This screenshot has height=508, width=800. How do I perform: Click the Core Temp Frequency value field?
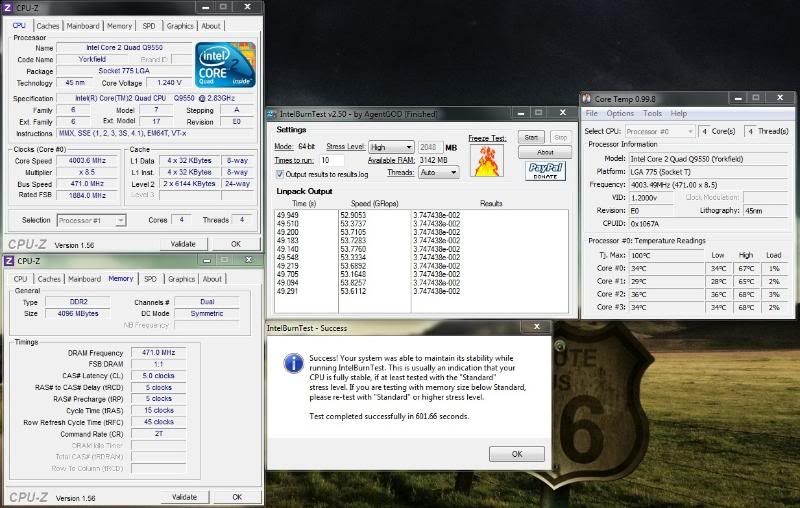708,185
